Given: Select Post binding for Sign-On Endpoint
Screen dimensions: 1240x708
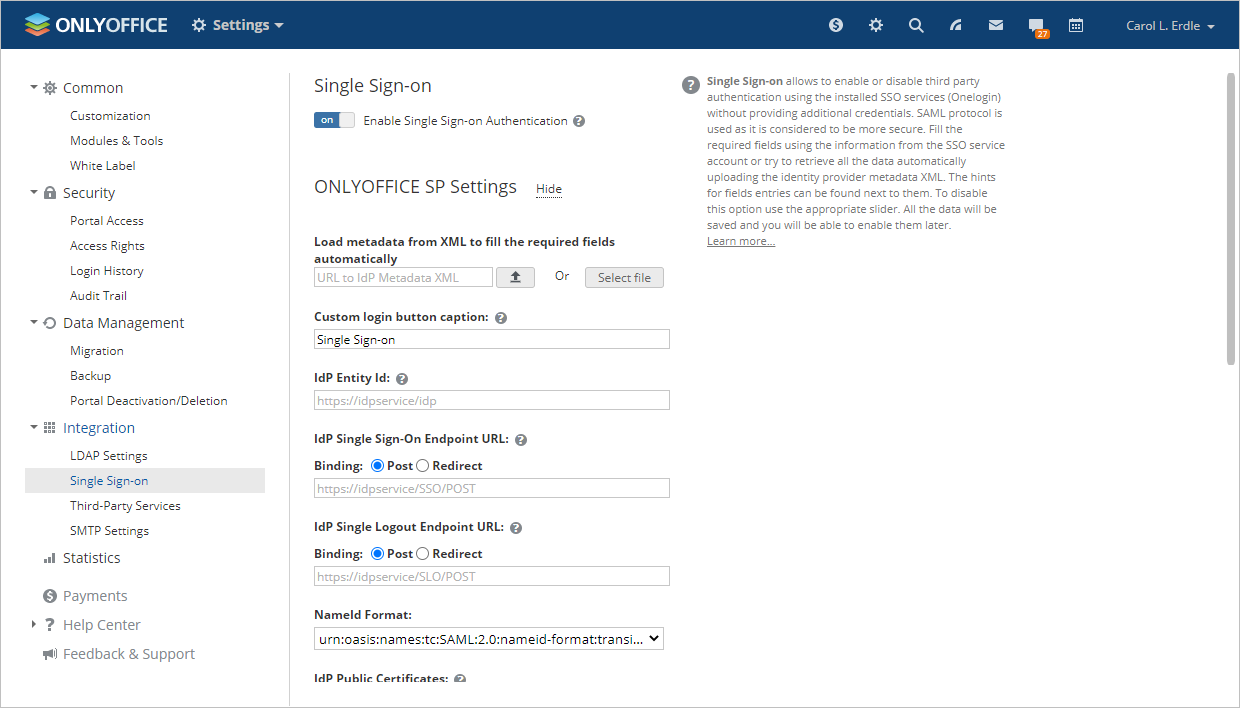Looking at the screenshot, I should (377, 466).
